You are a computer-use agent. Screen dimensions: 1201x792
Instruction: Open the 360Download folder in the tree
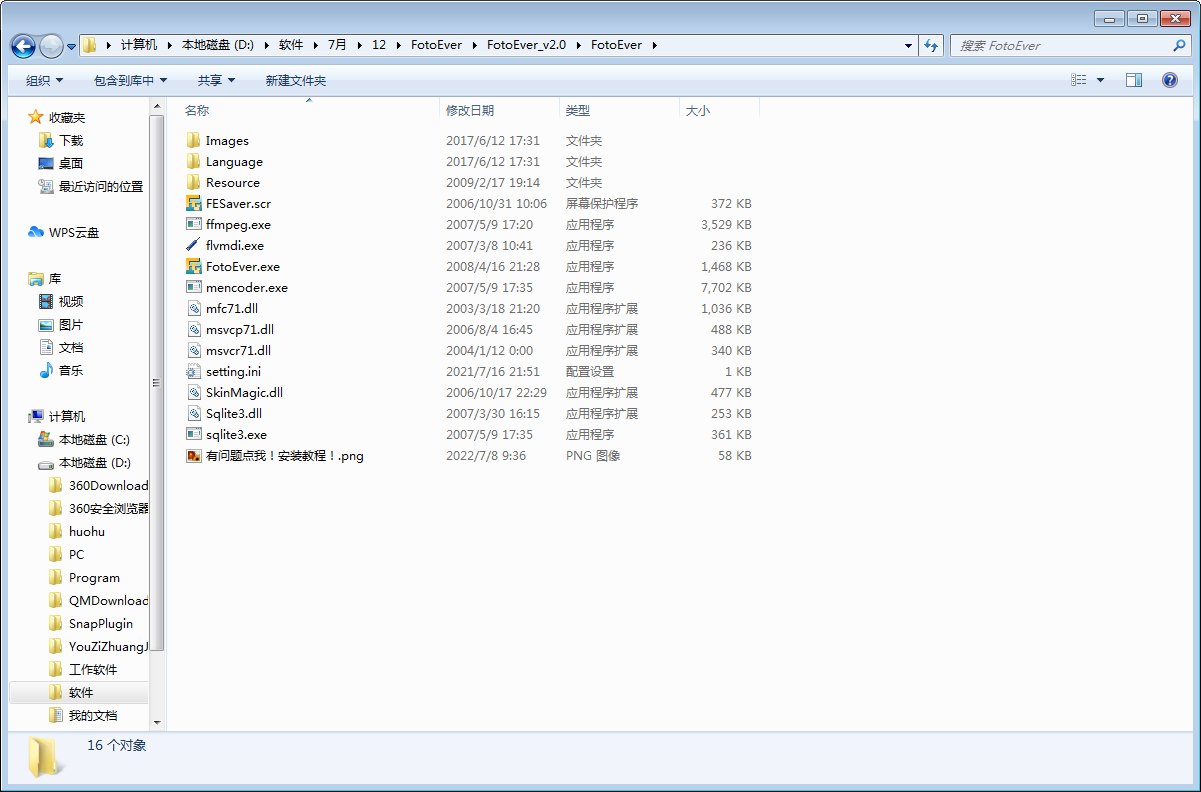[x=108, y=485]
